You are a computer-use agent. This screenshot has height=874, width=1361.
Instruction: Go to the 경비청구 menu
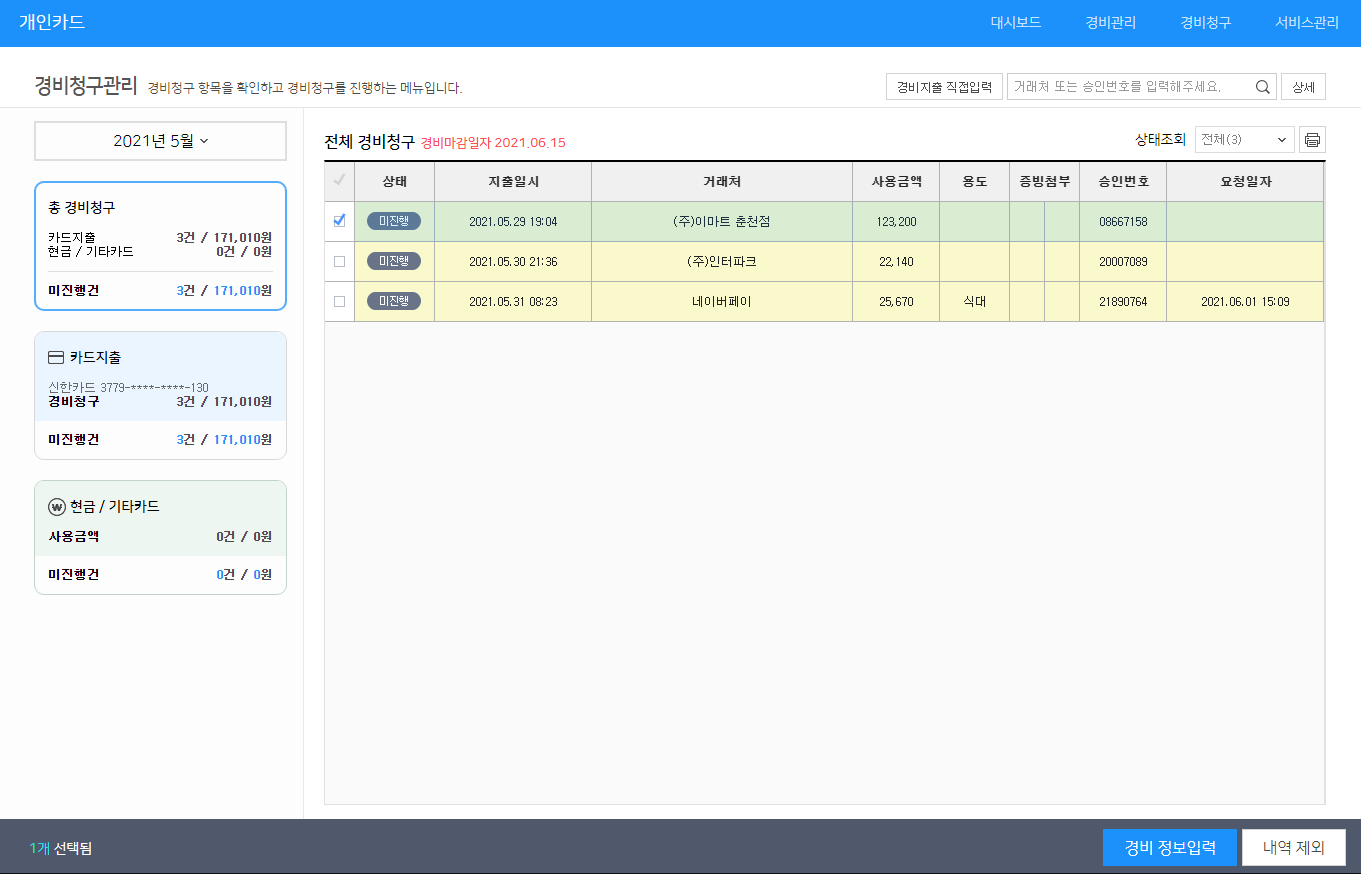(x=1205, y=23)
